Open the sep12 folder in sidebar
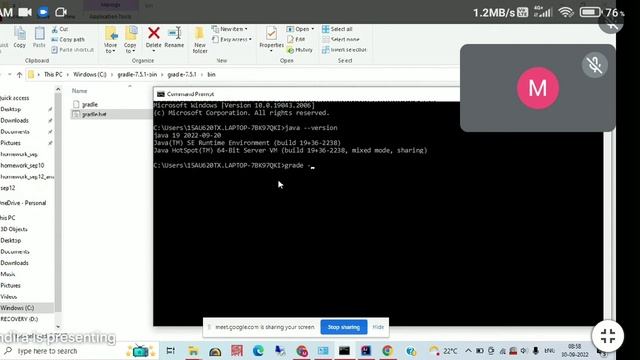The image size is (640, 360). point(8,188)
